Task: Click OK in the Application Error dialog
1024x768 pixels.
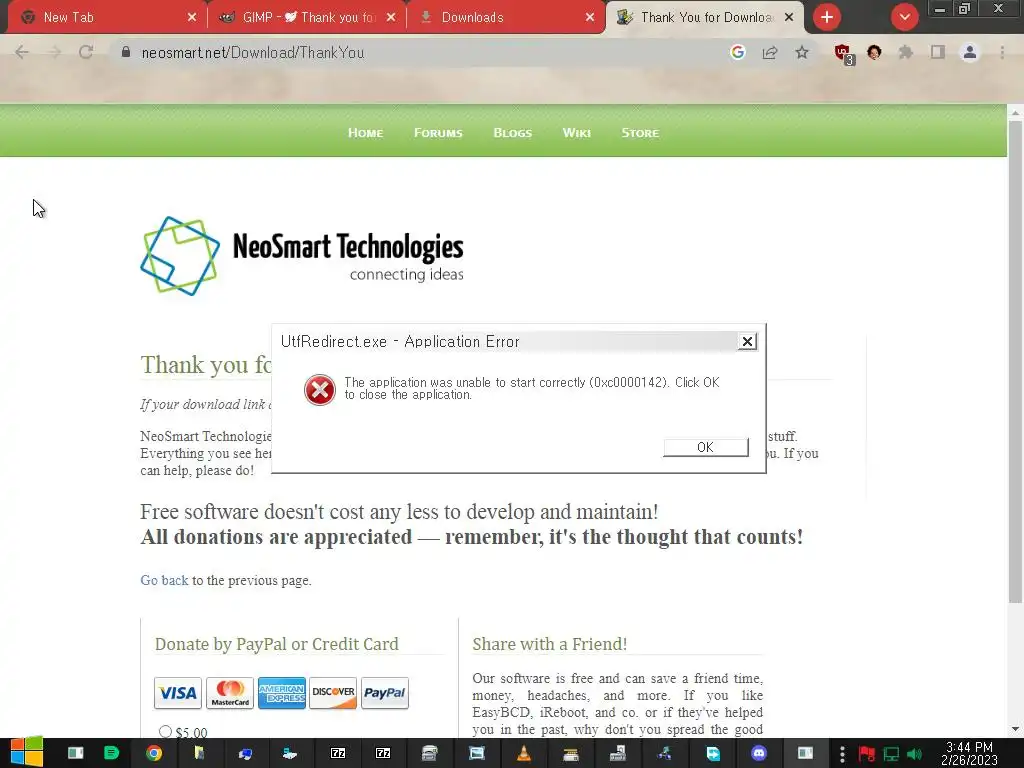Action: [705, 447]
